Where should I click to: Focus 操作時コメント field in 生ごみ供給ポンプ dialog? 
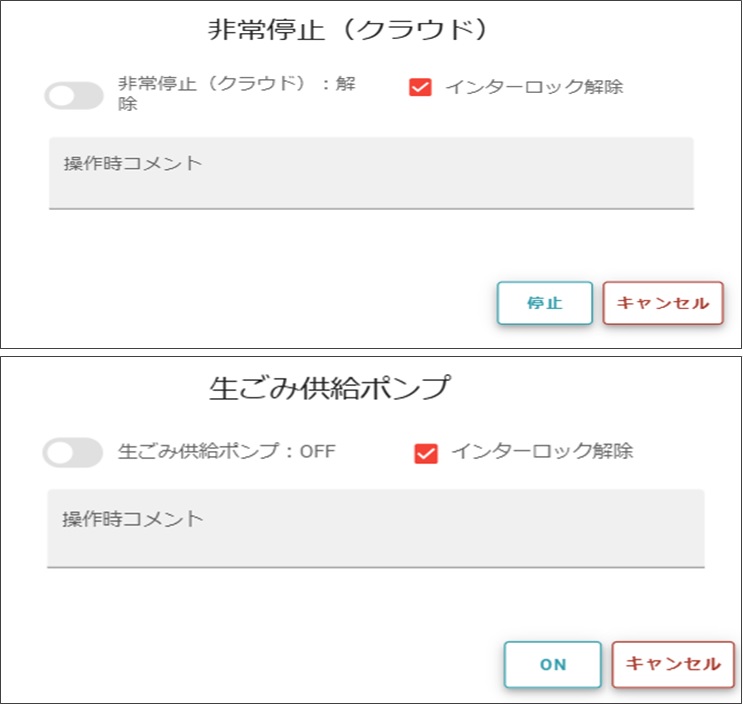click(x=375, y=528)
